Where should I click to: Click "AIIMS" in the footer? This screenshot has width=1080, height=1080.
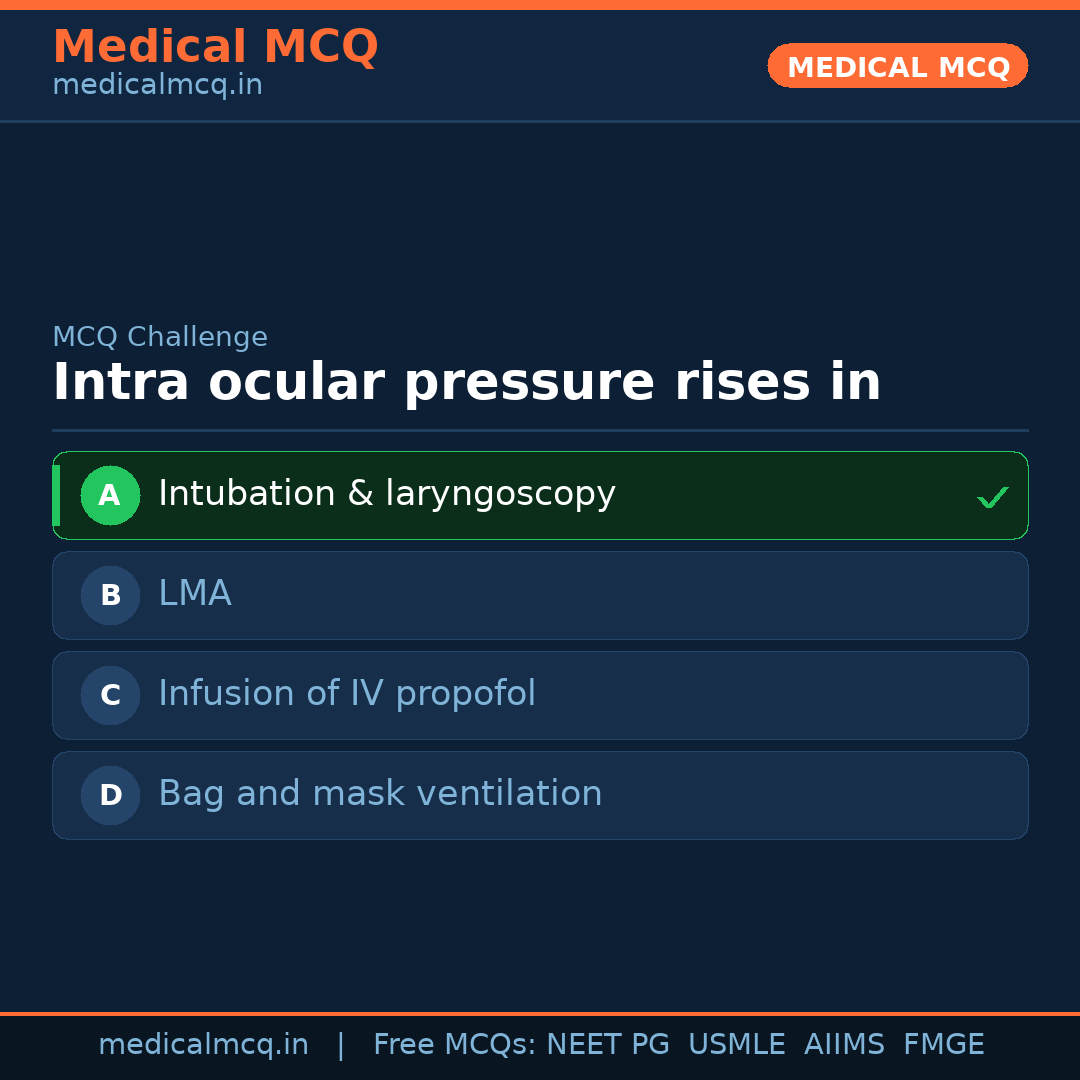(844, 1045)
